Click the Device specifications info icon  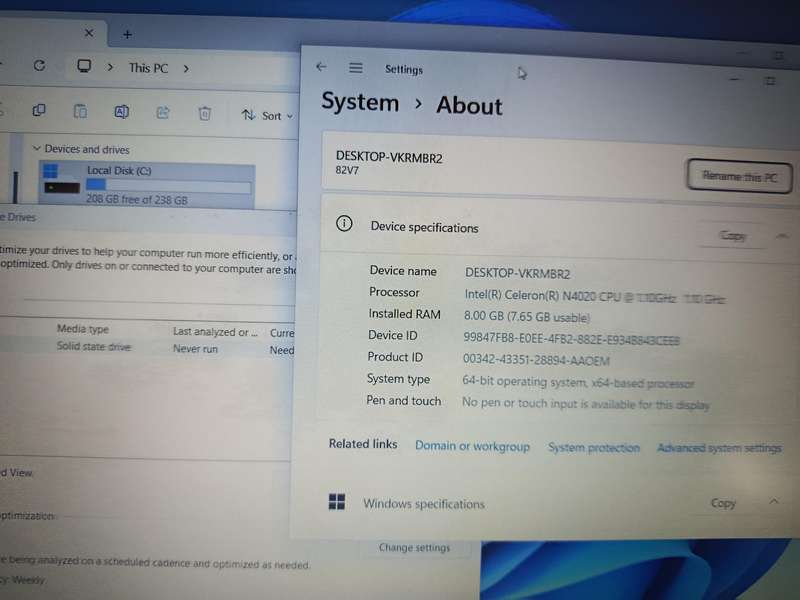tap(344, 223)
